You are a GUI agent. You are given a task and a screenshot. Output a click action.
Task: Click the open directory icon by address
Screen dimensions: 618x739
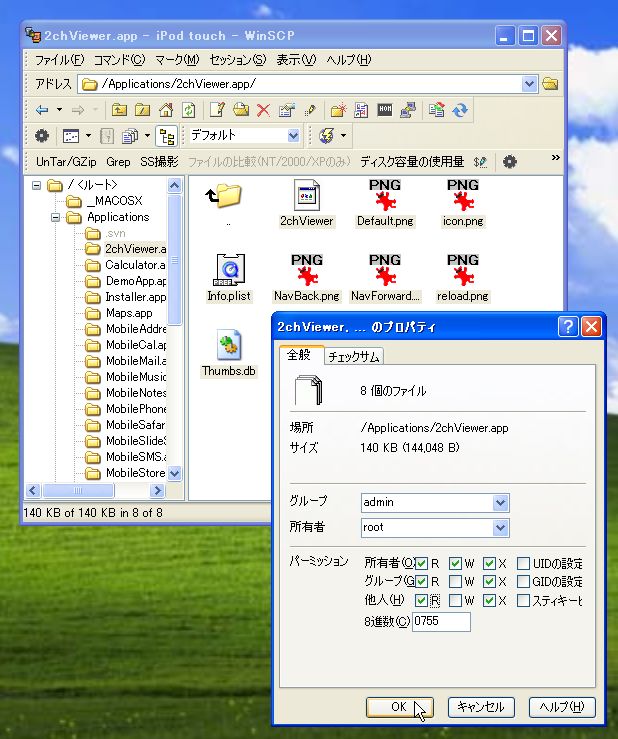(550, 84)
